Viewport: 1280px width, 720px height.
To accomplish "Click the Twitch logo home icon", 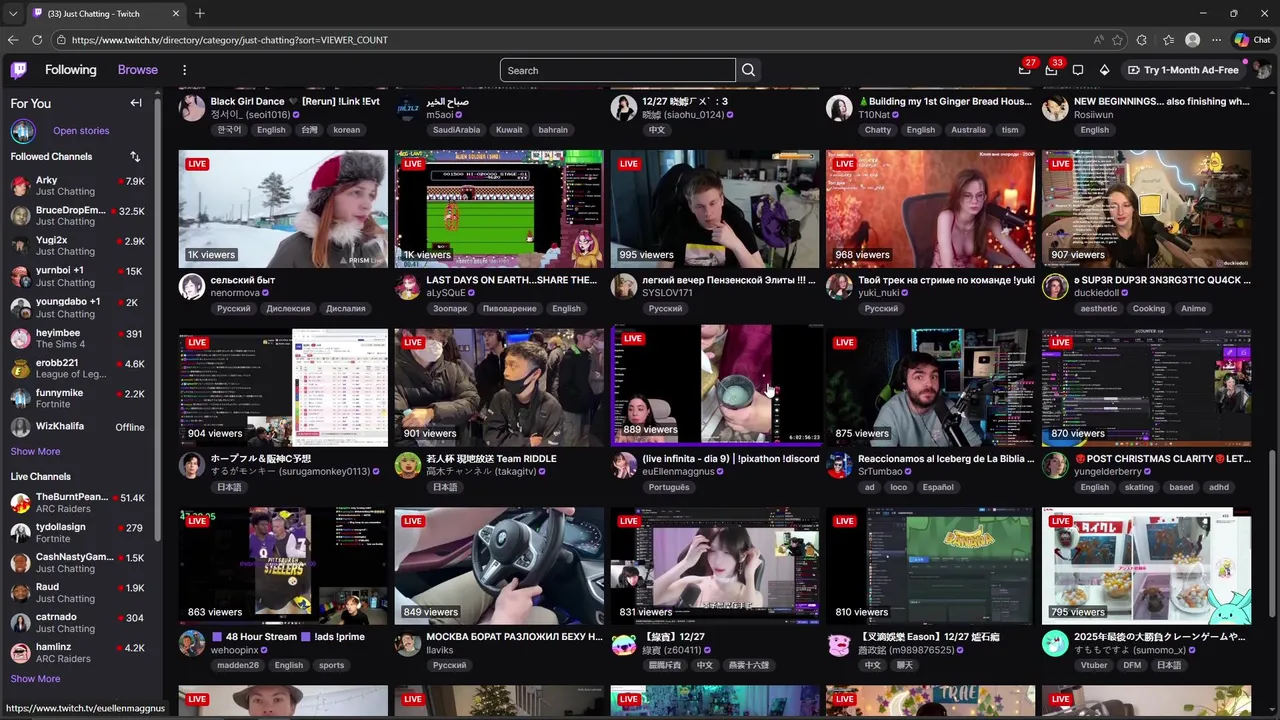I will (19, 70).
